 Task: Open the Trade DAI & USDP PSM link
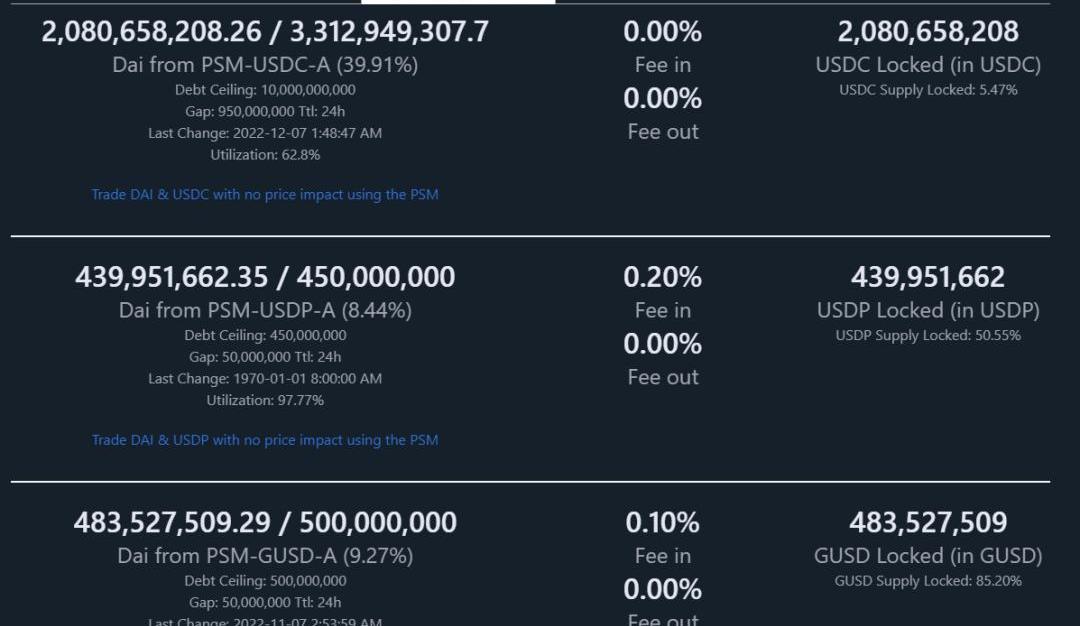pos(265,440)
